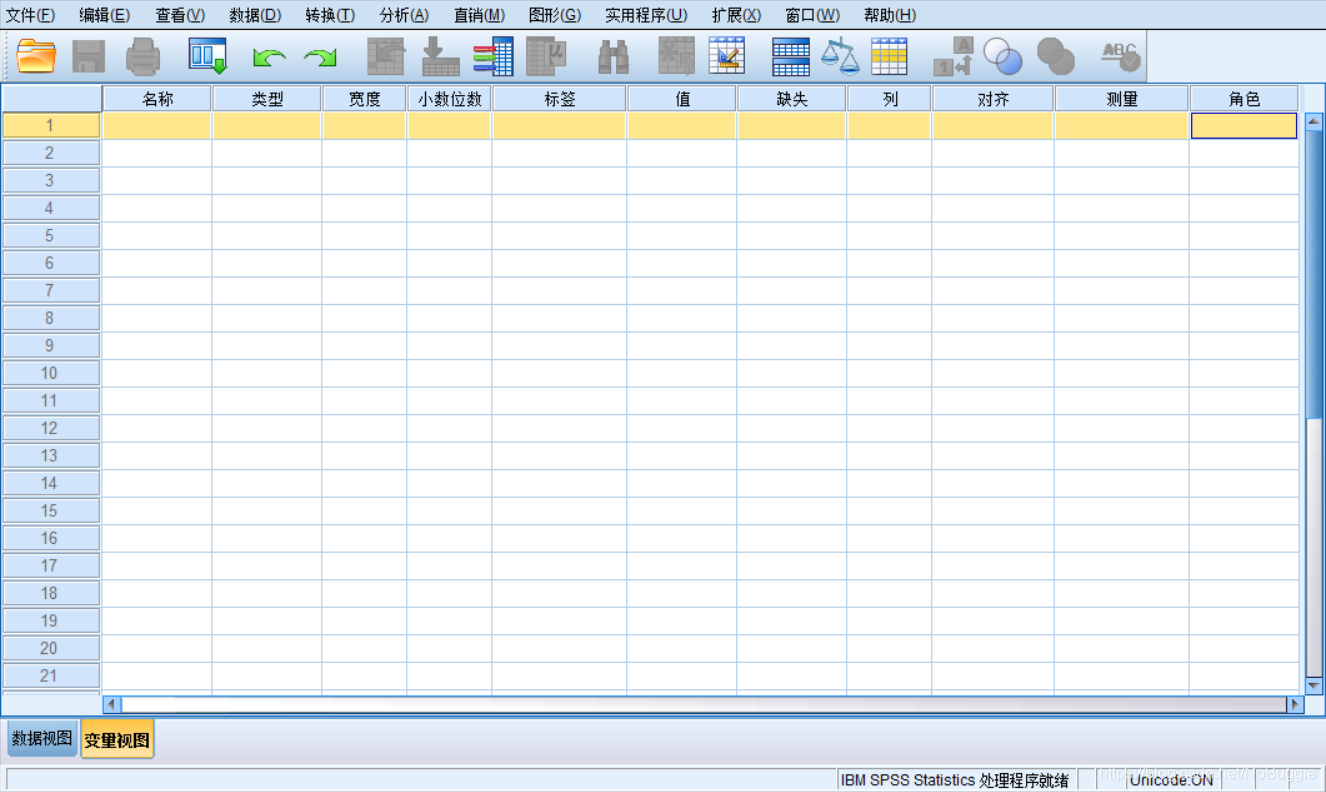This screenshot has width=1326, height=792.
Task: Choose the Insert variable toolbar icon
Action: pos(727,56)
